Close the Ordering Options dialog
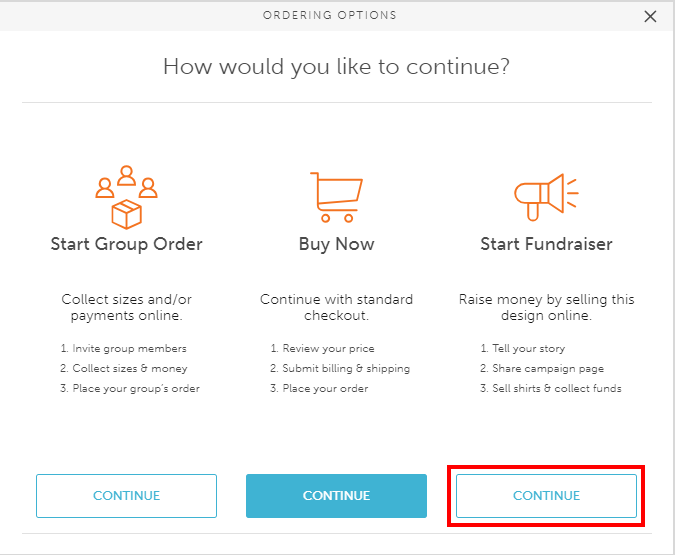Viewport: 675px width, 555px height. [x=651, y=16]
